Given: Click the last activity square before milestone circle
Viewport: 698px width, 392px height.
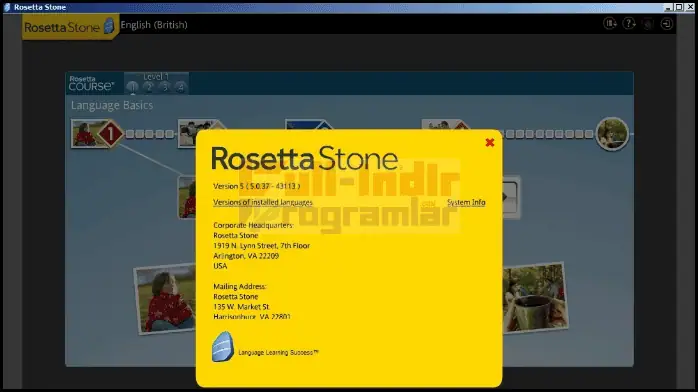Looking at the screenshot, I should pos(589,133).
